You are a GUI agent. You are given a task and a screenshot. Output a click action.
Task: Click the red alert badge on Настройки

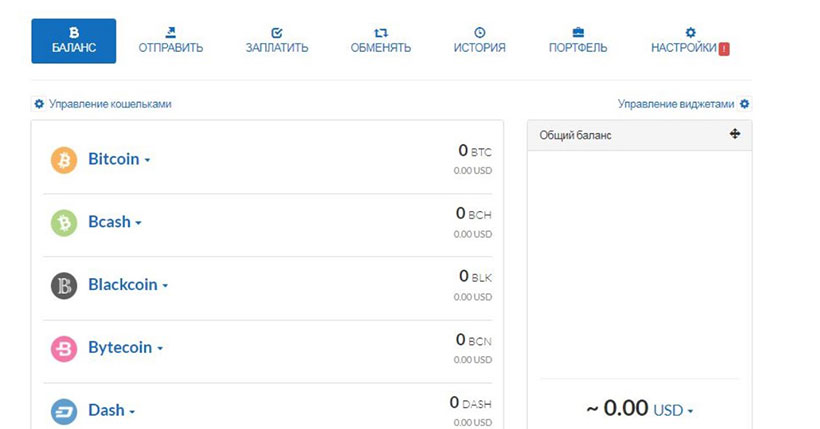tap(724, 49)
